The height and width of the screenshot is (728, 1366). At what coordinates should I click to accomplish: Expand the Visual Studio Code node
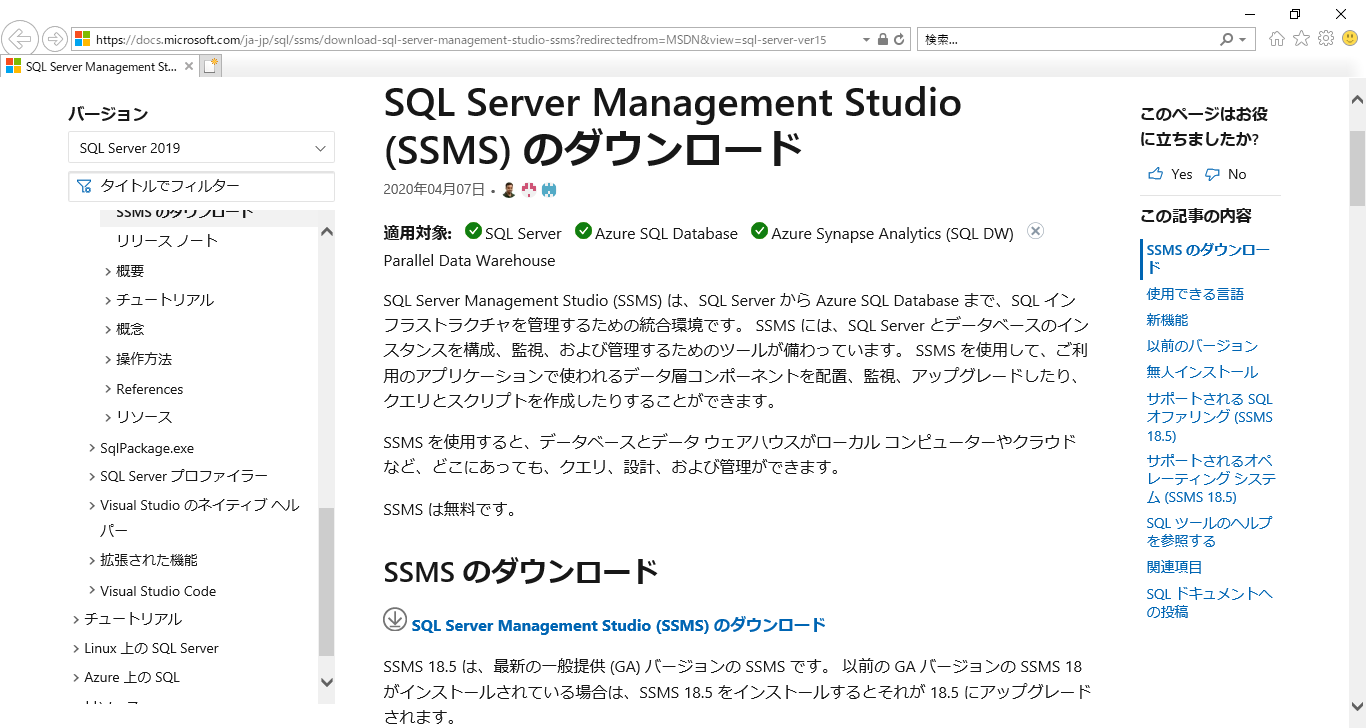[x=92, y=590]
